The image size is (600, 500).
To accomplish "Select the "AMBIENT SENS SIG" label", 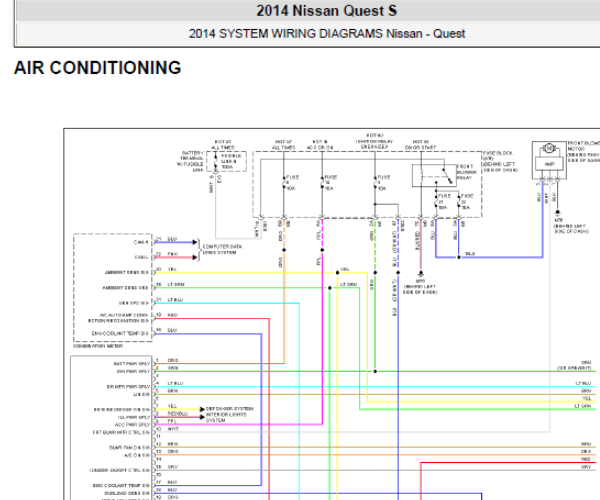I will click(x=127, y=272).
